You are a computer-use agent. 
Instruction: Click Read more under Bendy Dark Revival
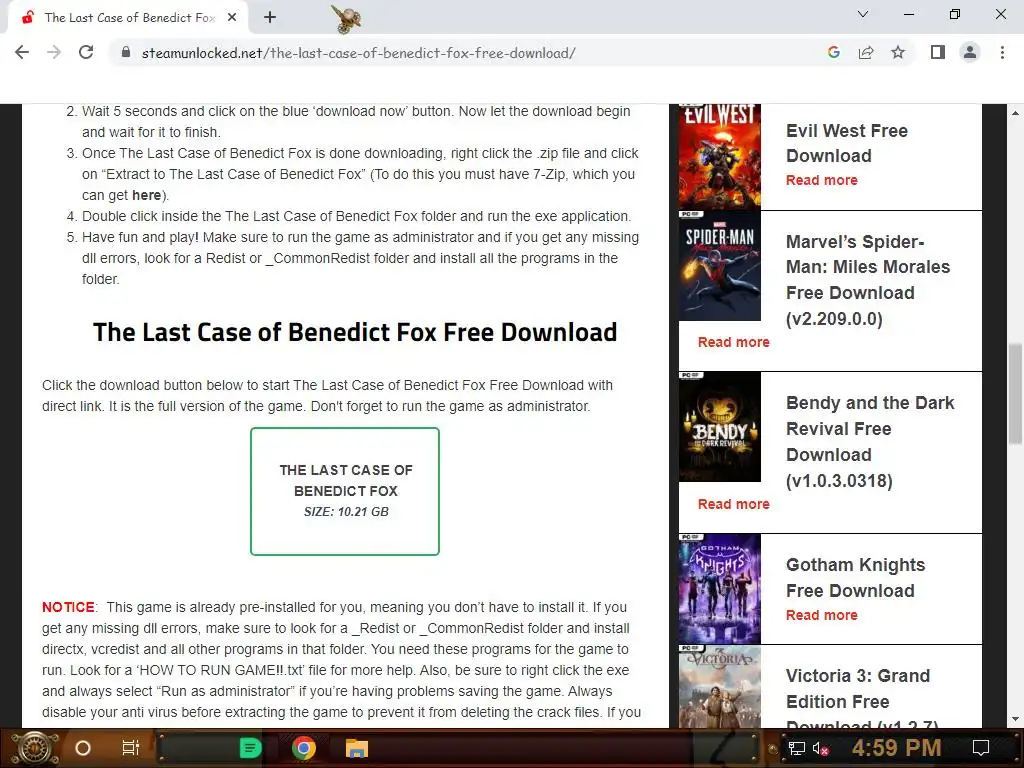[733, 504]
